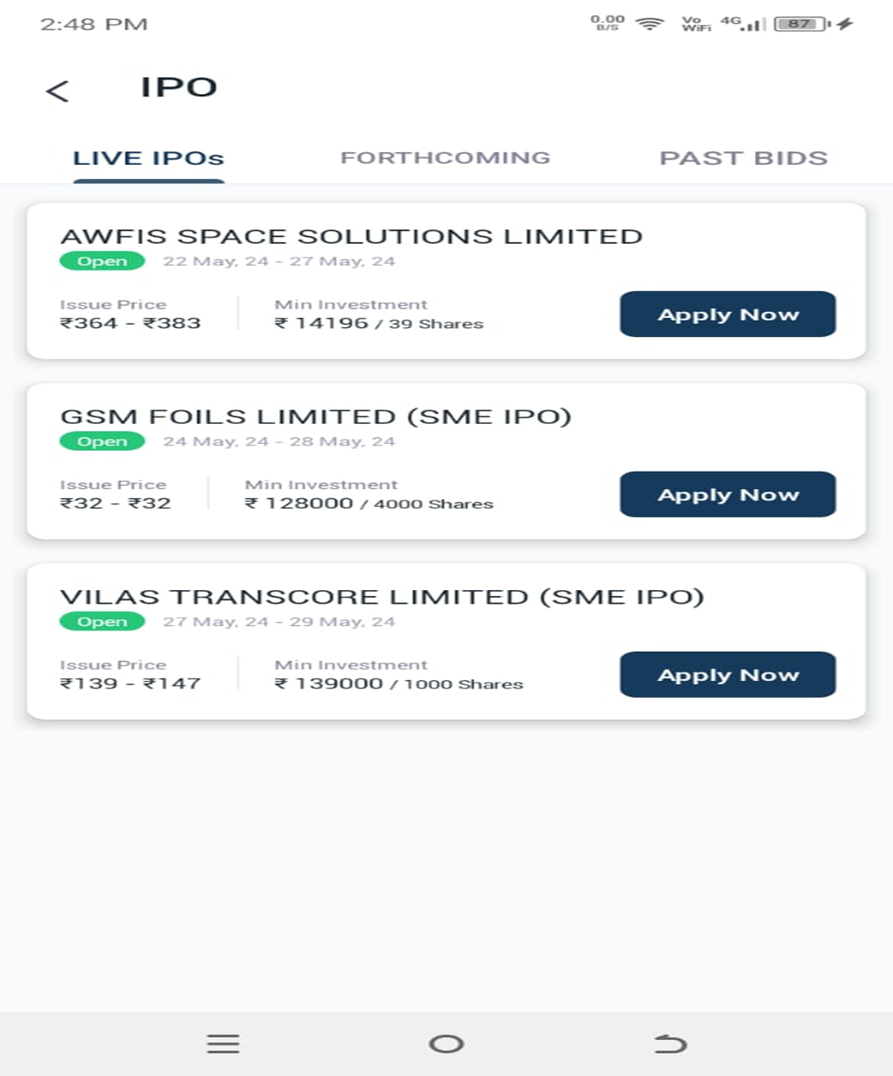The height and width of the screenshot is (1076, 893).
Task: Tap the battery indicator in status bar
Action: [802, 24]
